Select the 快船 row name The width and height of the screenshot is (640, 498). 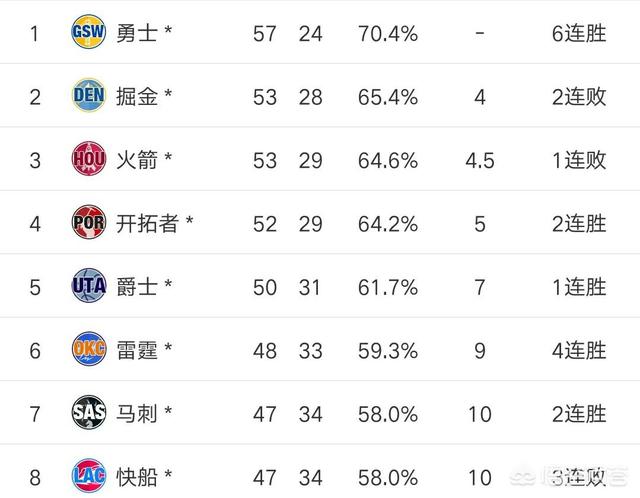[137, 477]
